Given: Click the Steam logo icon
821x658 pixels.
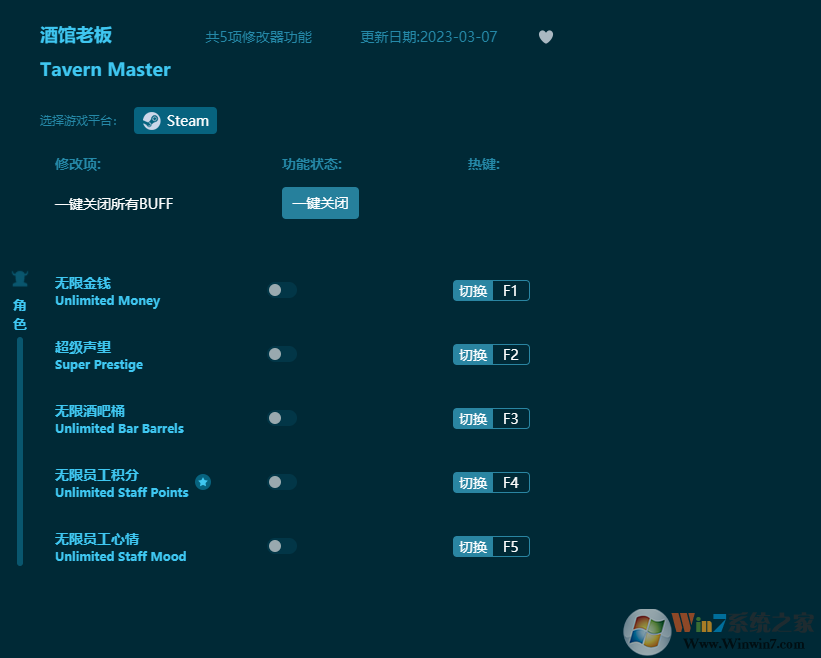Looking at the screenshot, I should point(151,121).
